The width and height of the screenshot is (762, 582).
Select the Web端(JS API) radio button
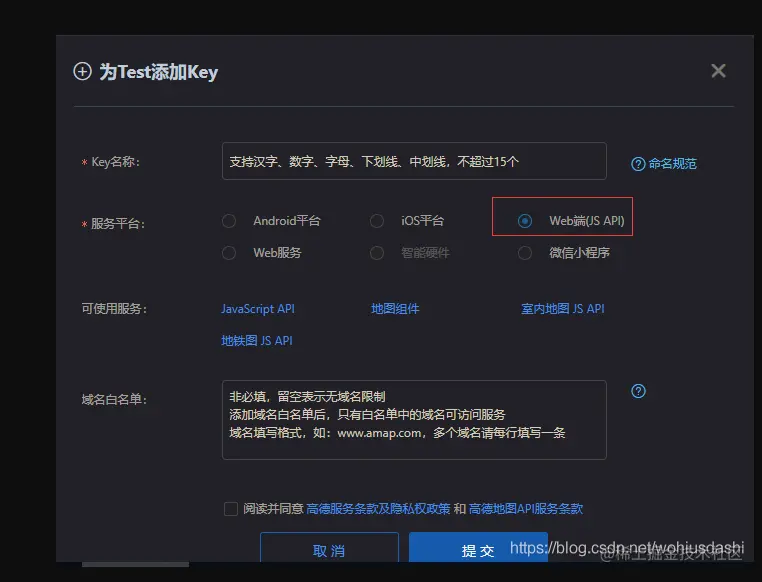tap(524, 221)
